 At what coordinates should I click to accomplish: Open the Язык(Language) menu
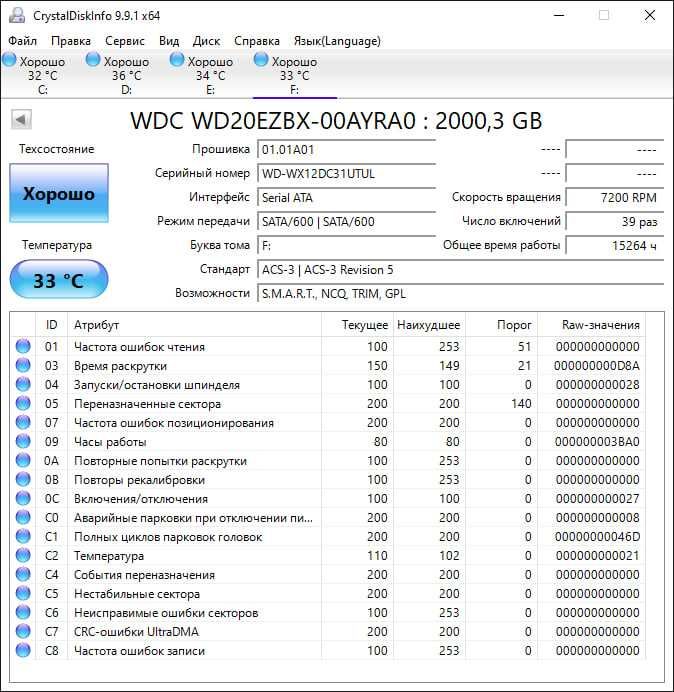click(x=337, y=41)
